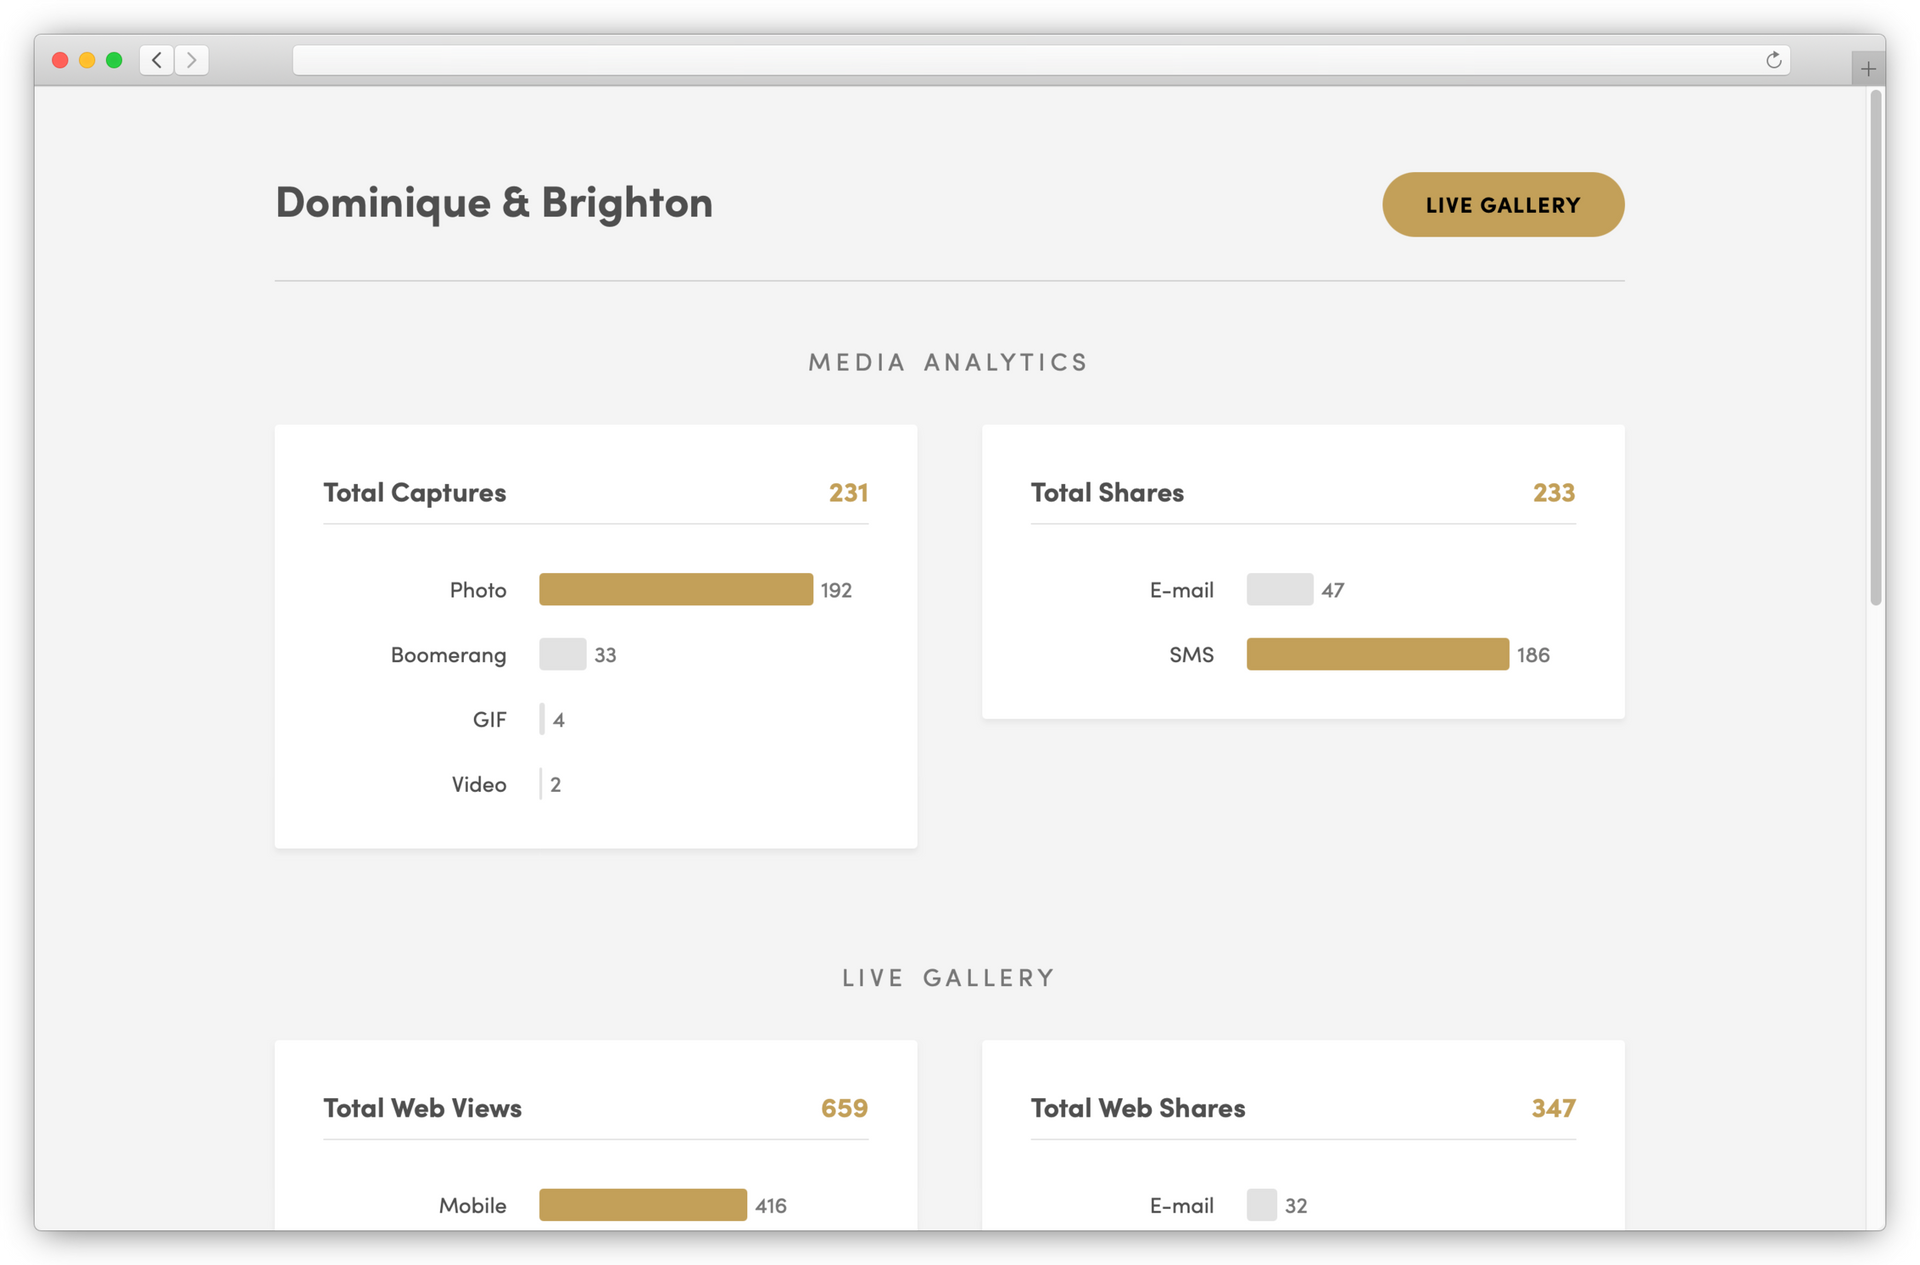The image size is (1920, 1265).
Task: Click the Total Web Shares count 347
Action: pos(1553,1108)
